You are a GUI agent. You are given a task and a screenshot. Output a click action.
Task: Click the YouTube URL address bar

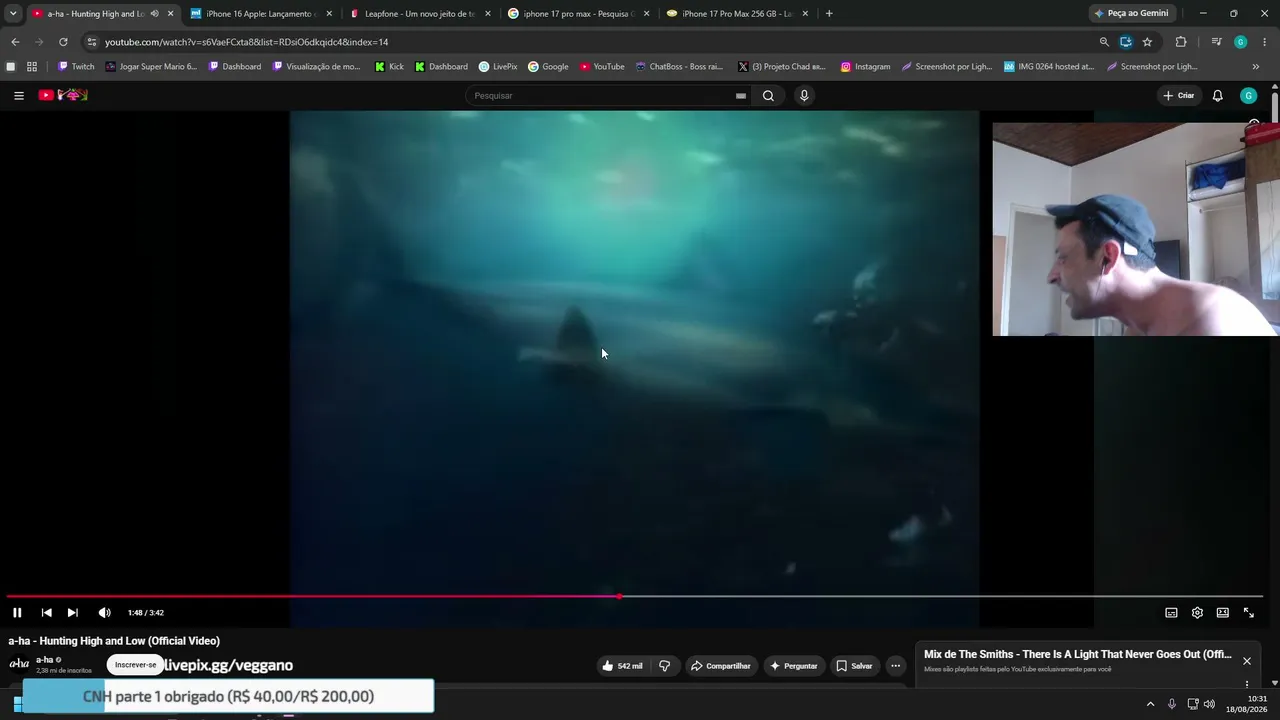pos(590,42)
